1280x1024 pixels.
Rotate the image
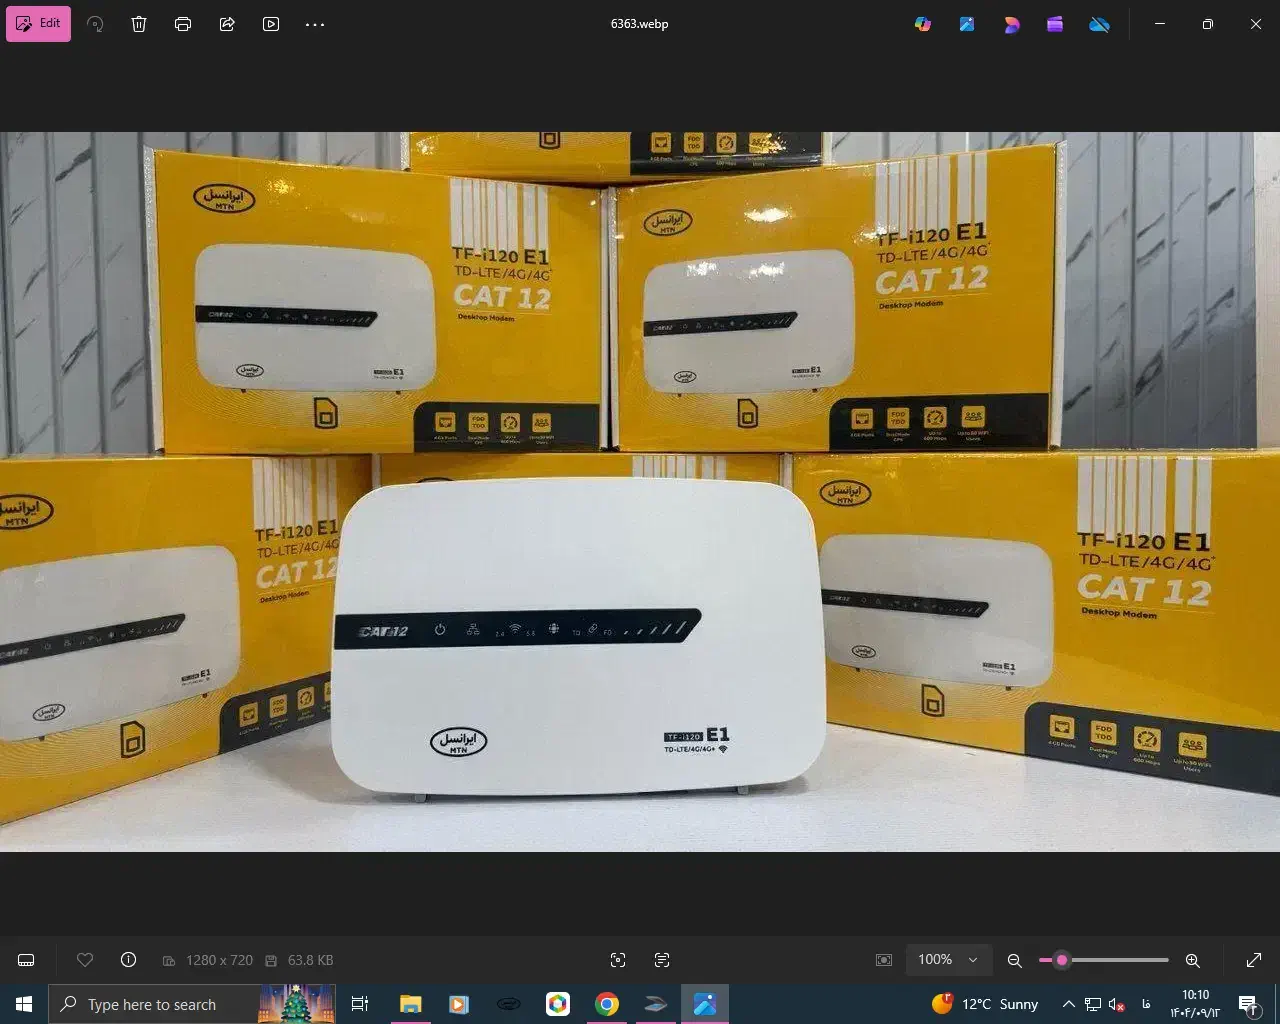pyautogui.click(x=95, y=24)
